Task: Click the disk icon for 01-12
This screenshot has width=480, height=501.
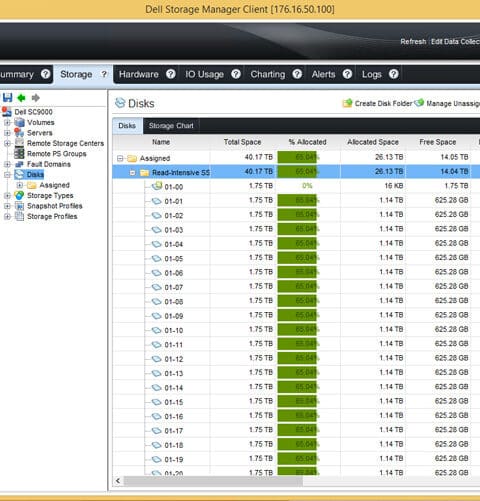Action: 156,359
